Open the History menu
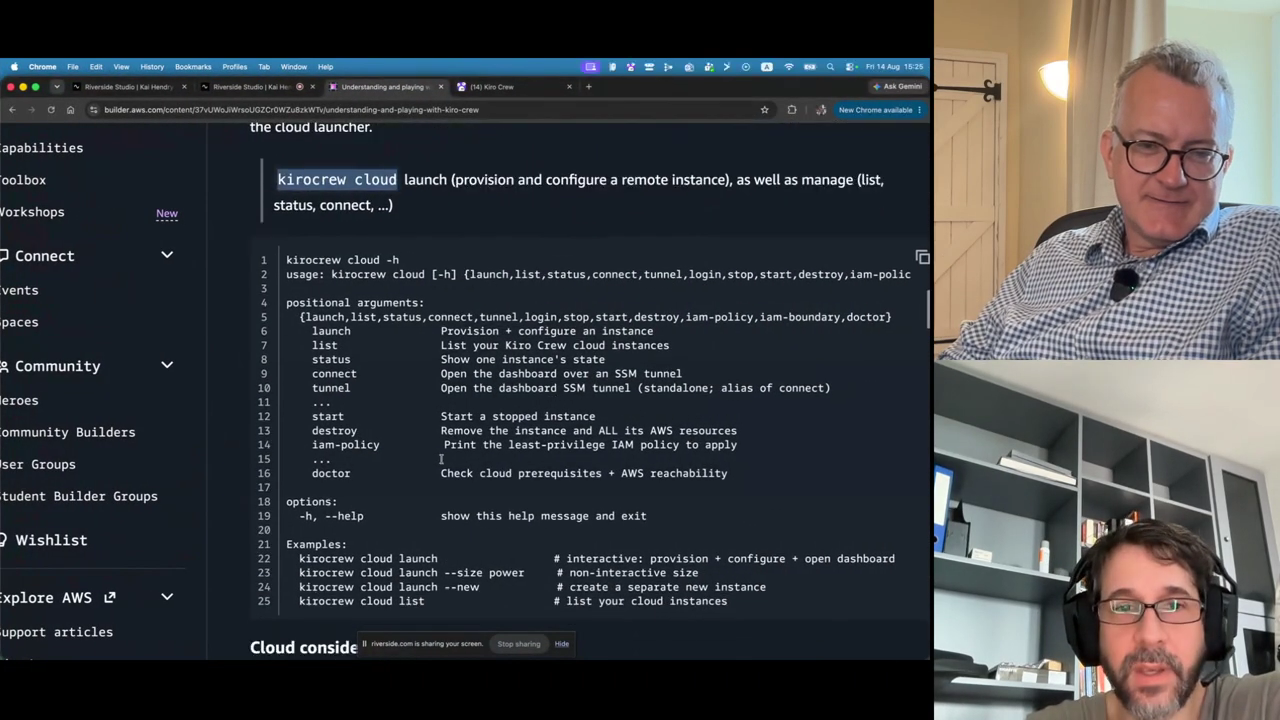The width and height of the screenshot is (1280, 720). [152, 67]
